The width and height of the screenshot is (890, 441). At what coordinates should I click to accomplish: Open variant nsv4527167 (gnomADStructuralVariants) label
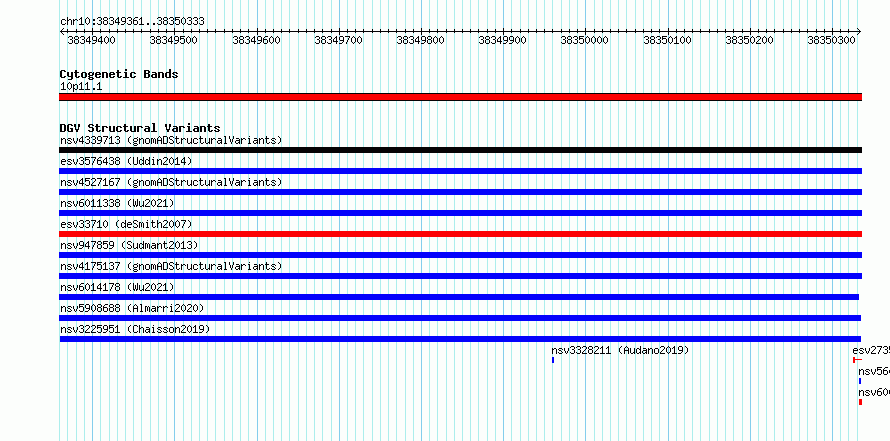point(171,182)
